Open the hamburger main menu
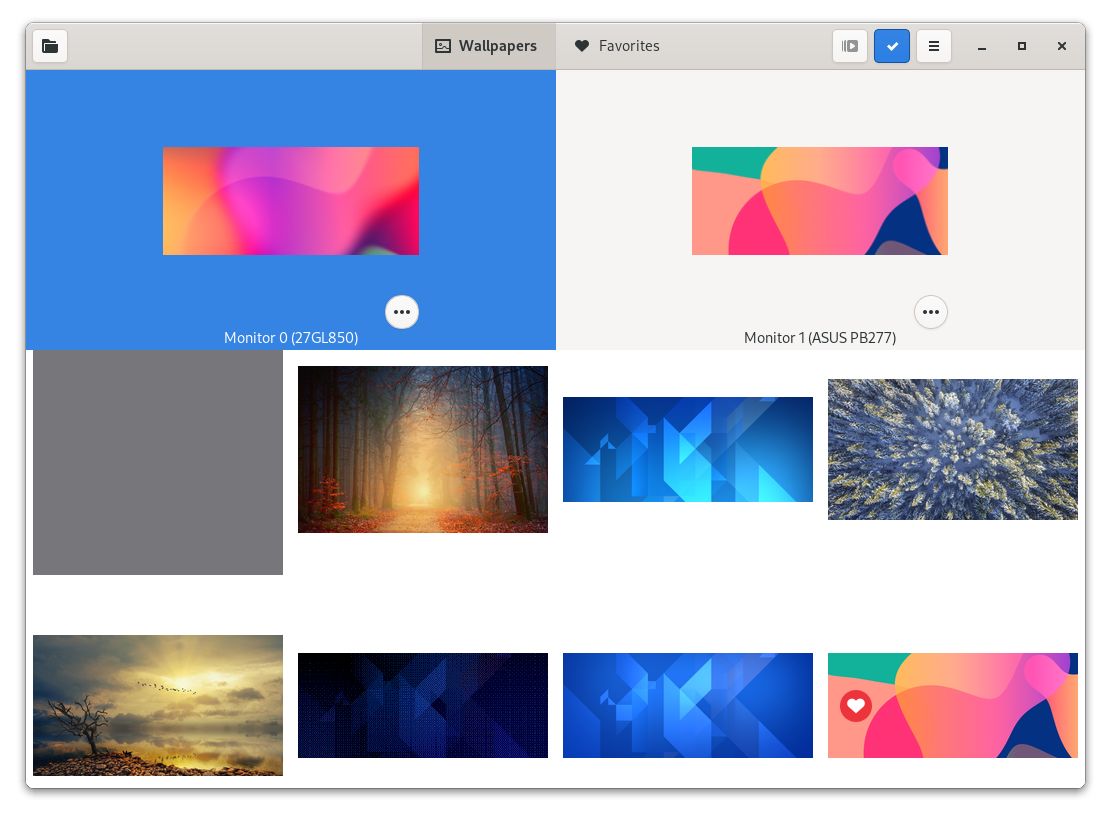The width and height of the screenshot is (1111, 817). (x=933, y=46)
